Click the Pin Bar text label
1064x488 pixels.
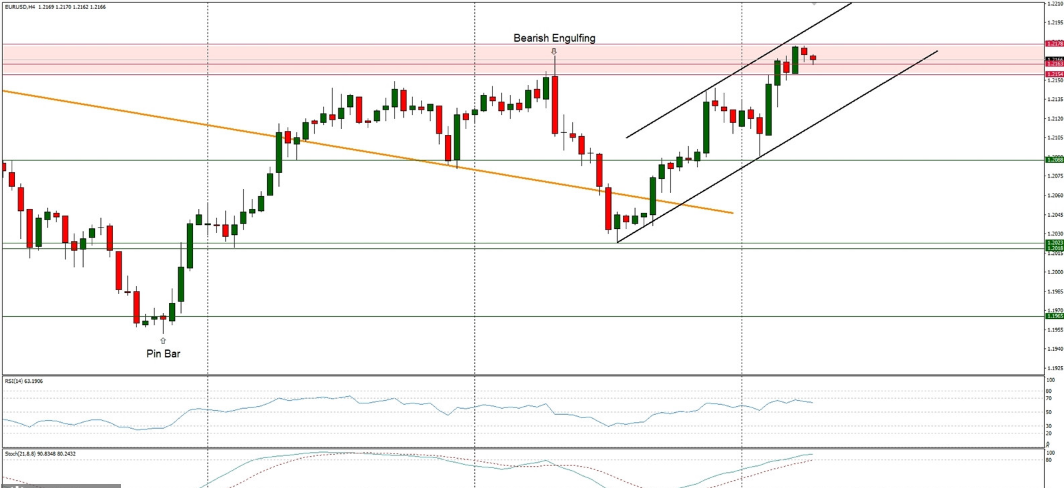click(x=163, y=353)
